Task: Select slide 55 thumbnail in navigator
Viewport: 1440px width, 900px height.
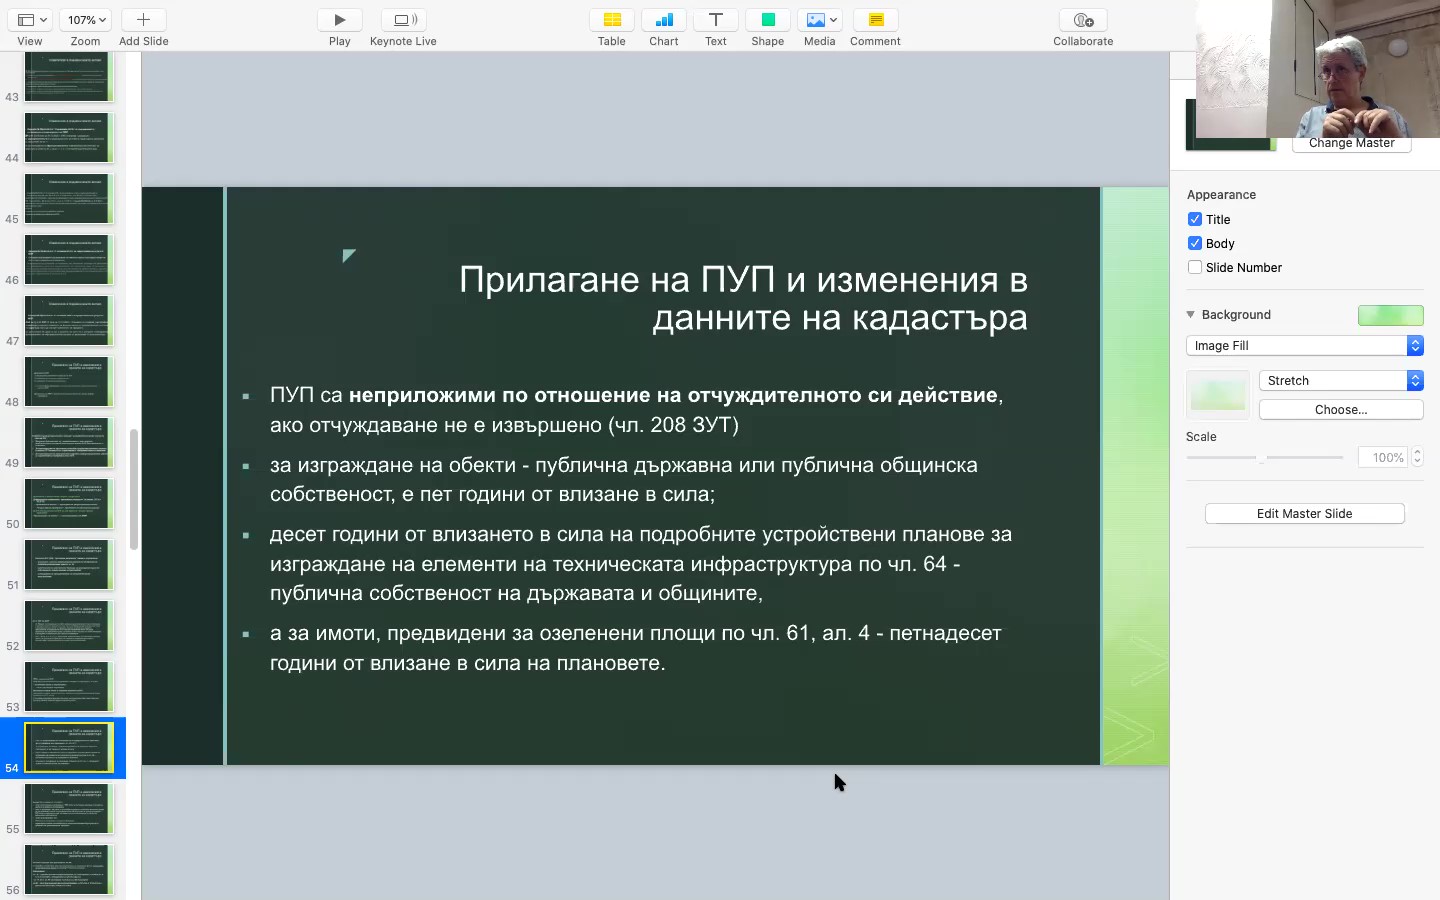Action: click(69, 808)
